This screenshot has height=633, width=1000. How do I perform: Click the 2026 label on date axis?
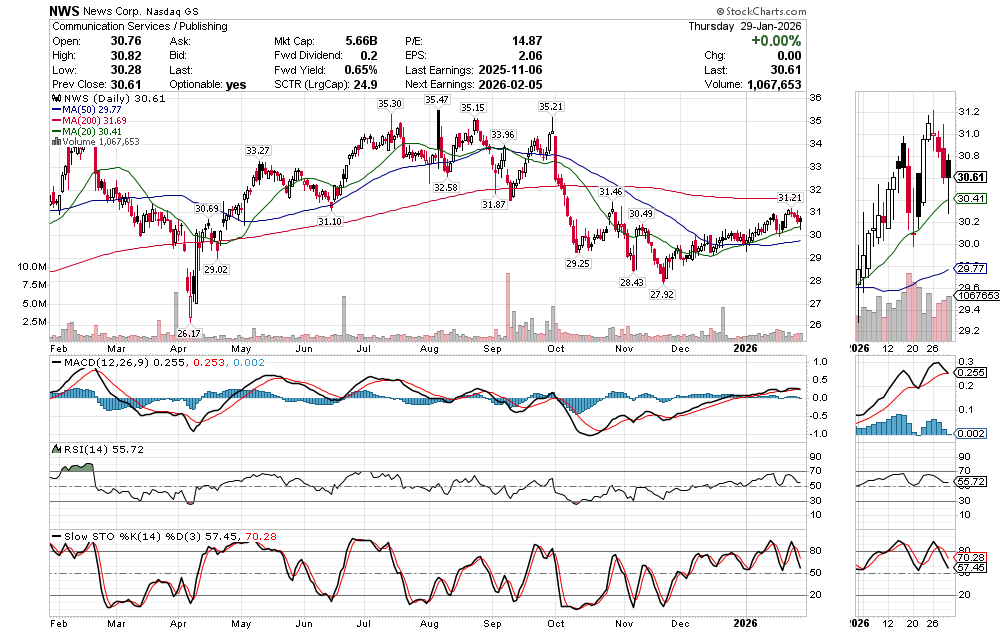click(x=745, y=348)
